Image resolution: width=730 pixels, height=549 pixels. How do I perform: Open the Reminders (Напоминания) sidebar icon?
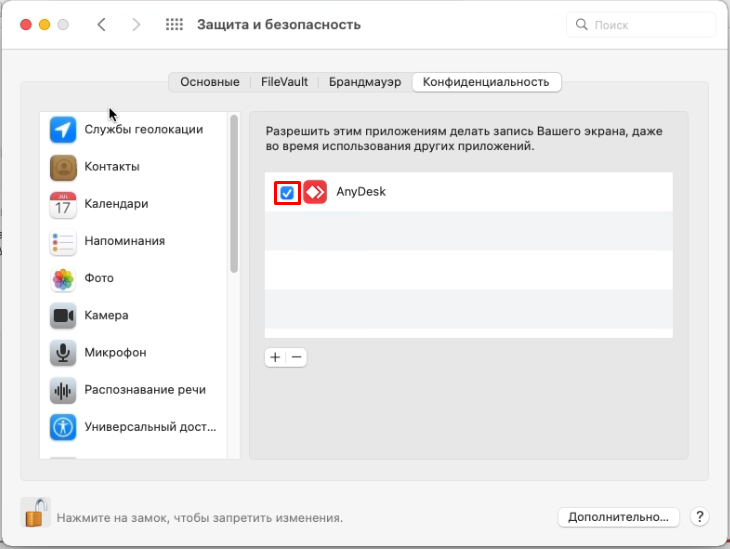(x=63, y=241)
